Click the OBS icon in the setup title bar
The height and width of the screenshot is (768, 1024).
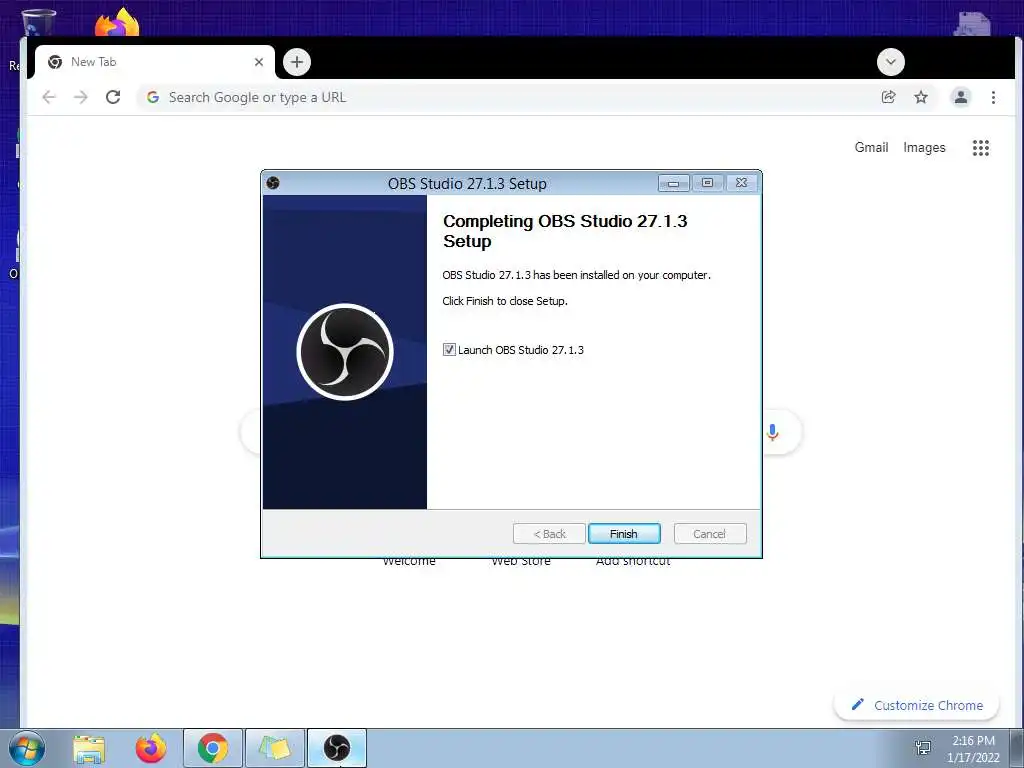273,184
